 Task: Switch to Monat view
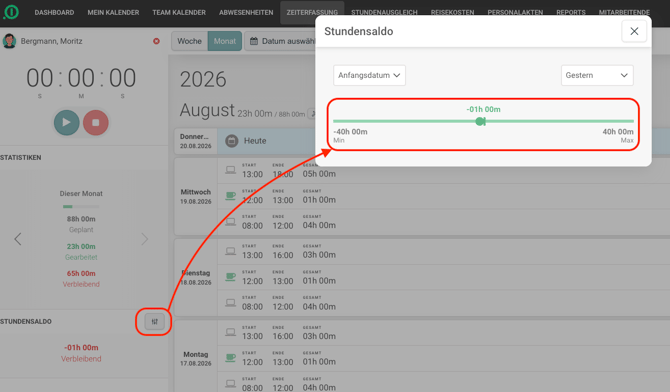(x=225, y=41)
